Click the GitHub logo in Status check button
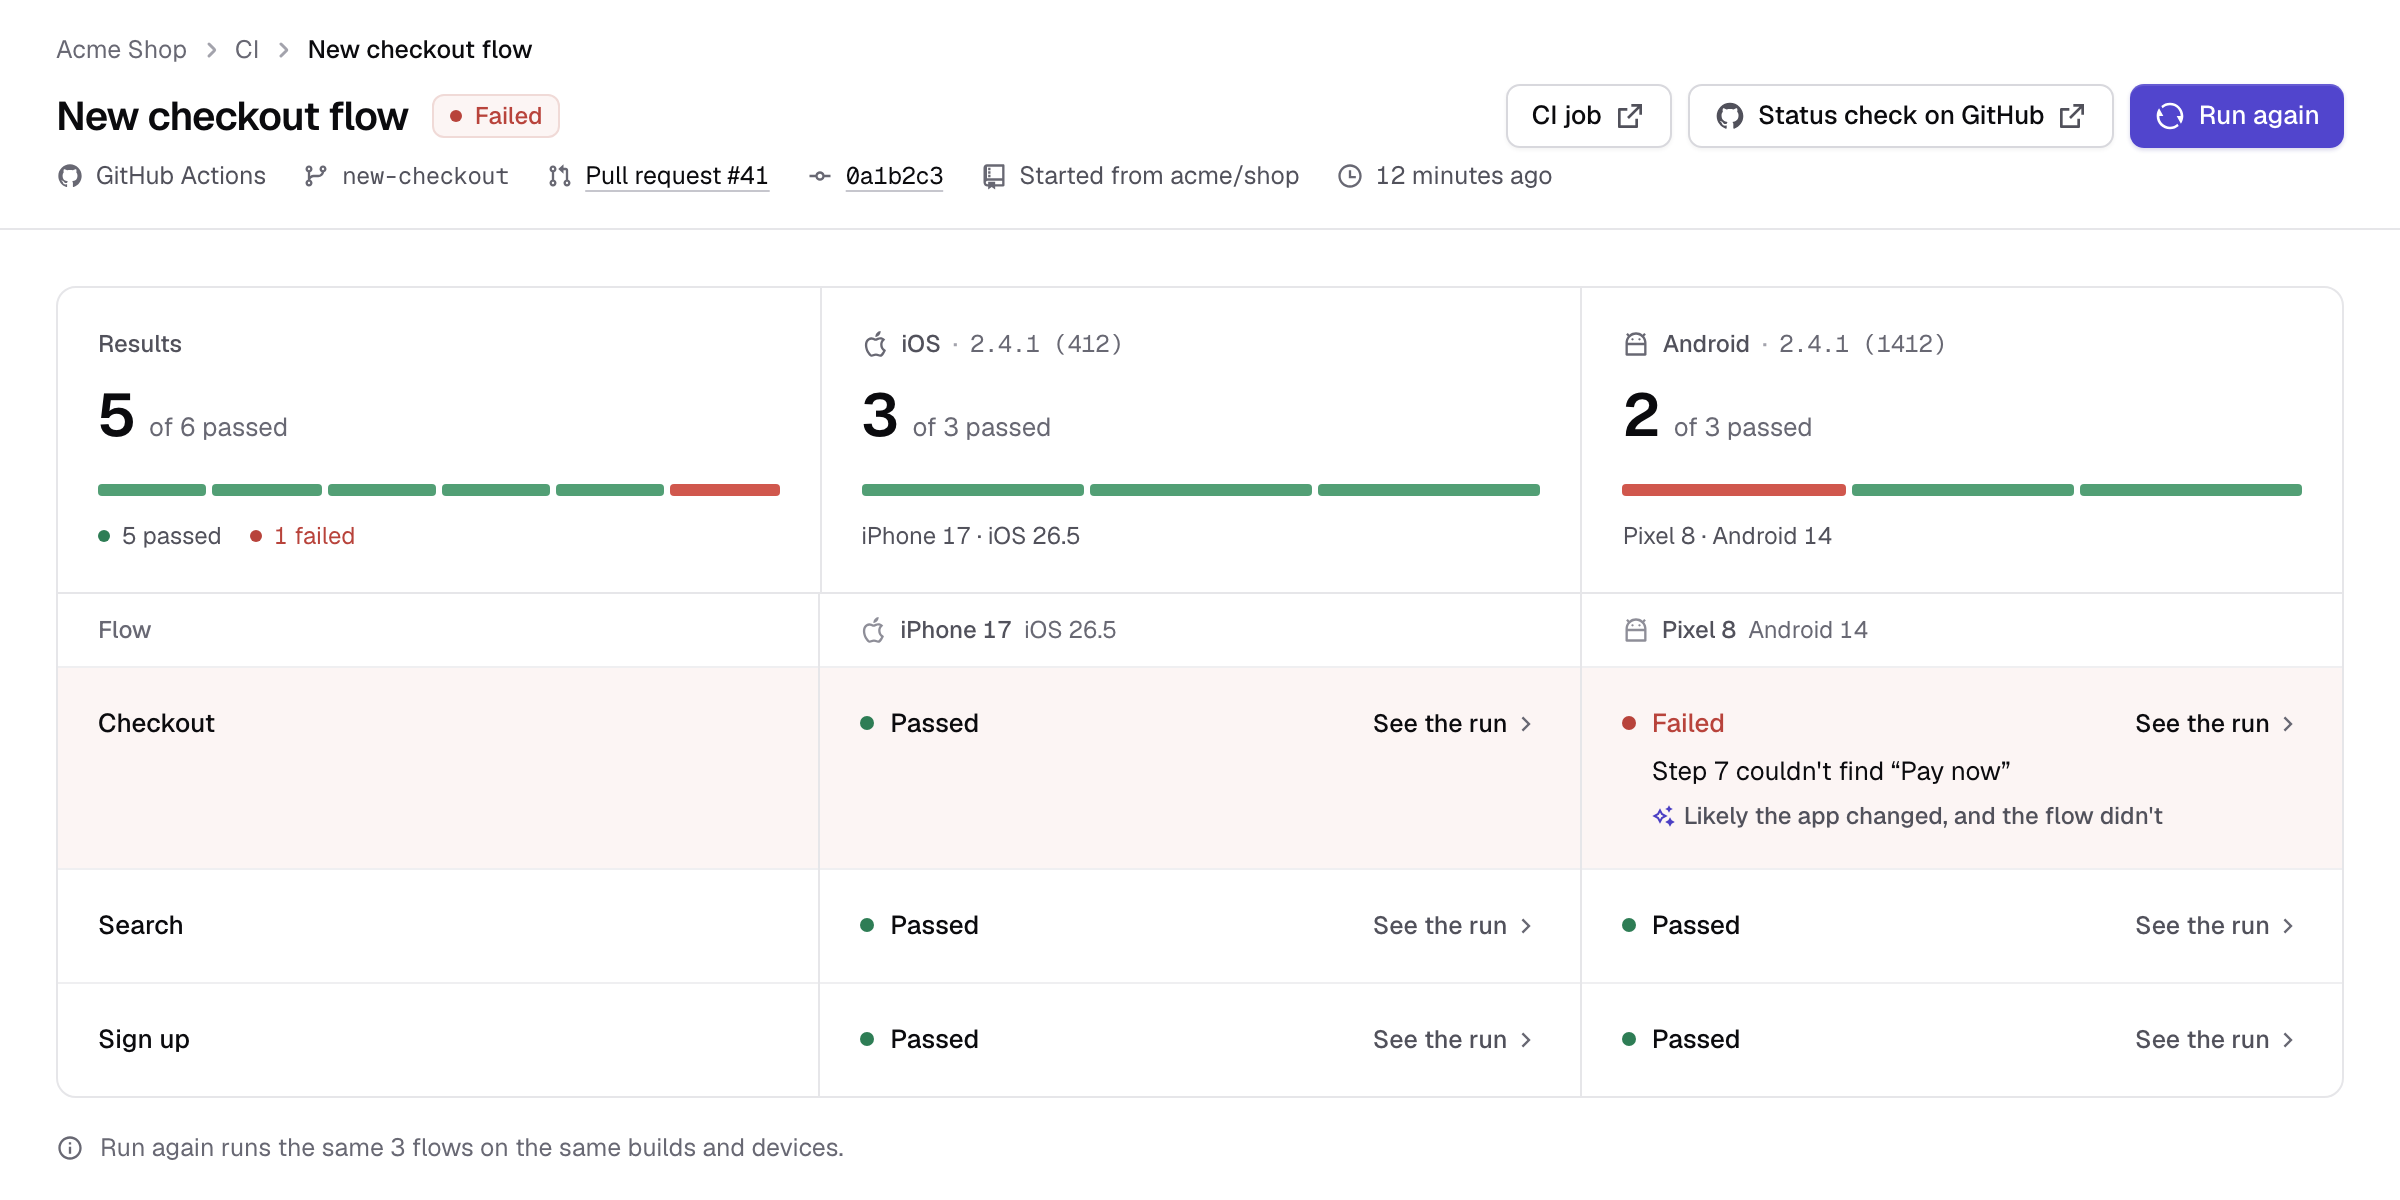 click(x=1730, y=116)
